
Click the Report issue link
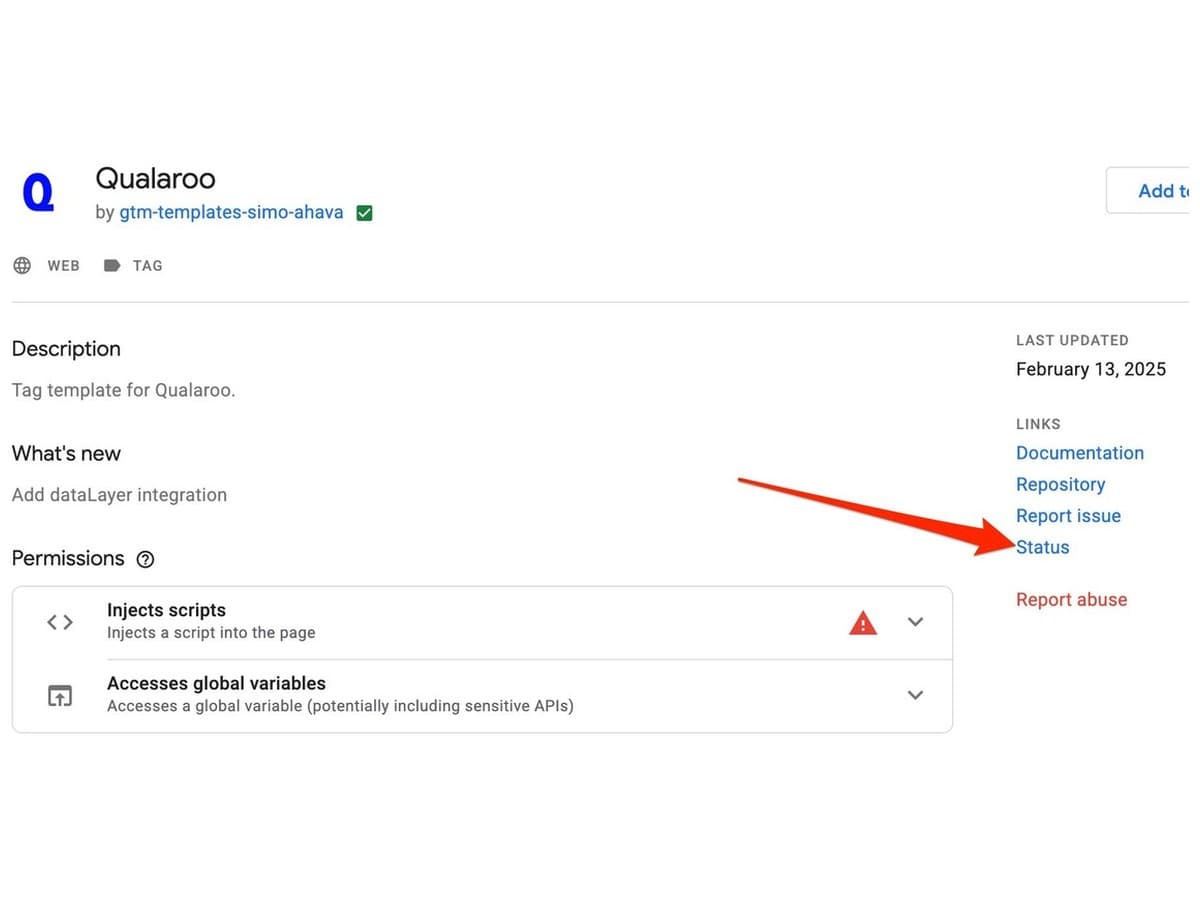pos(1068,516)
